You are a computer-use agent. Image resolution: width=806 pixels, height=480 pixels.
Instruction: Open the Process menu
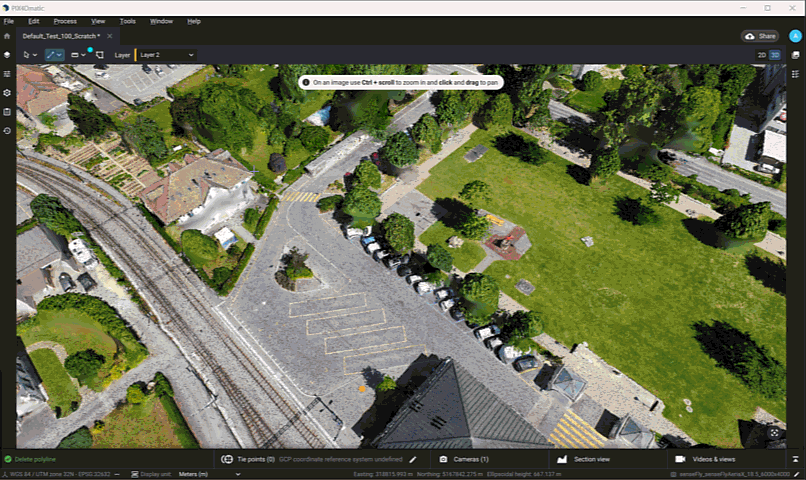(x=65, y=21)
